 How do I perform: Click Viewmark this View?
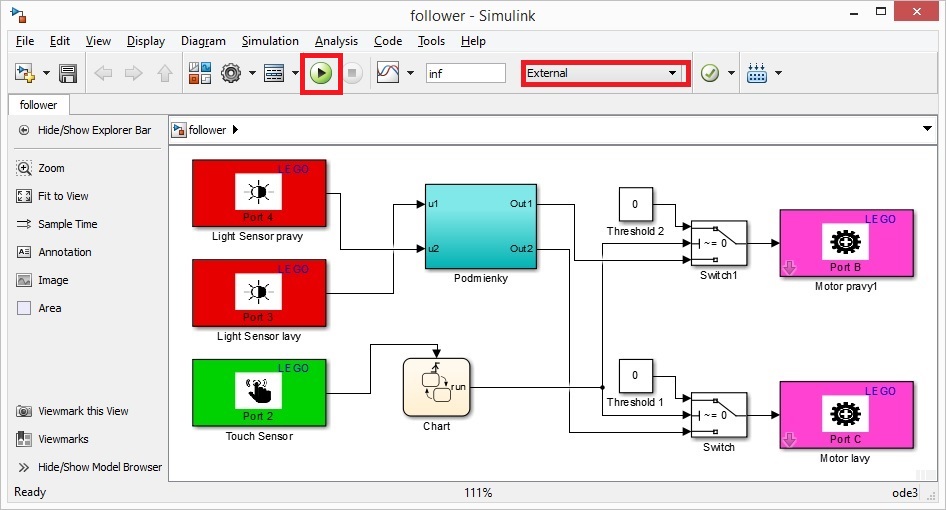click(72, 411)
